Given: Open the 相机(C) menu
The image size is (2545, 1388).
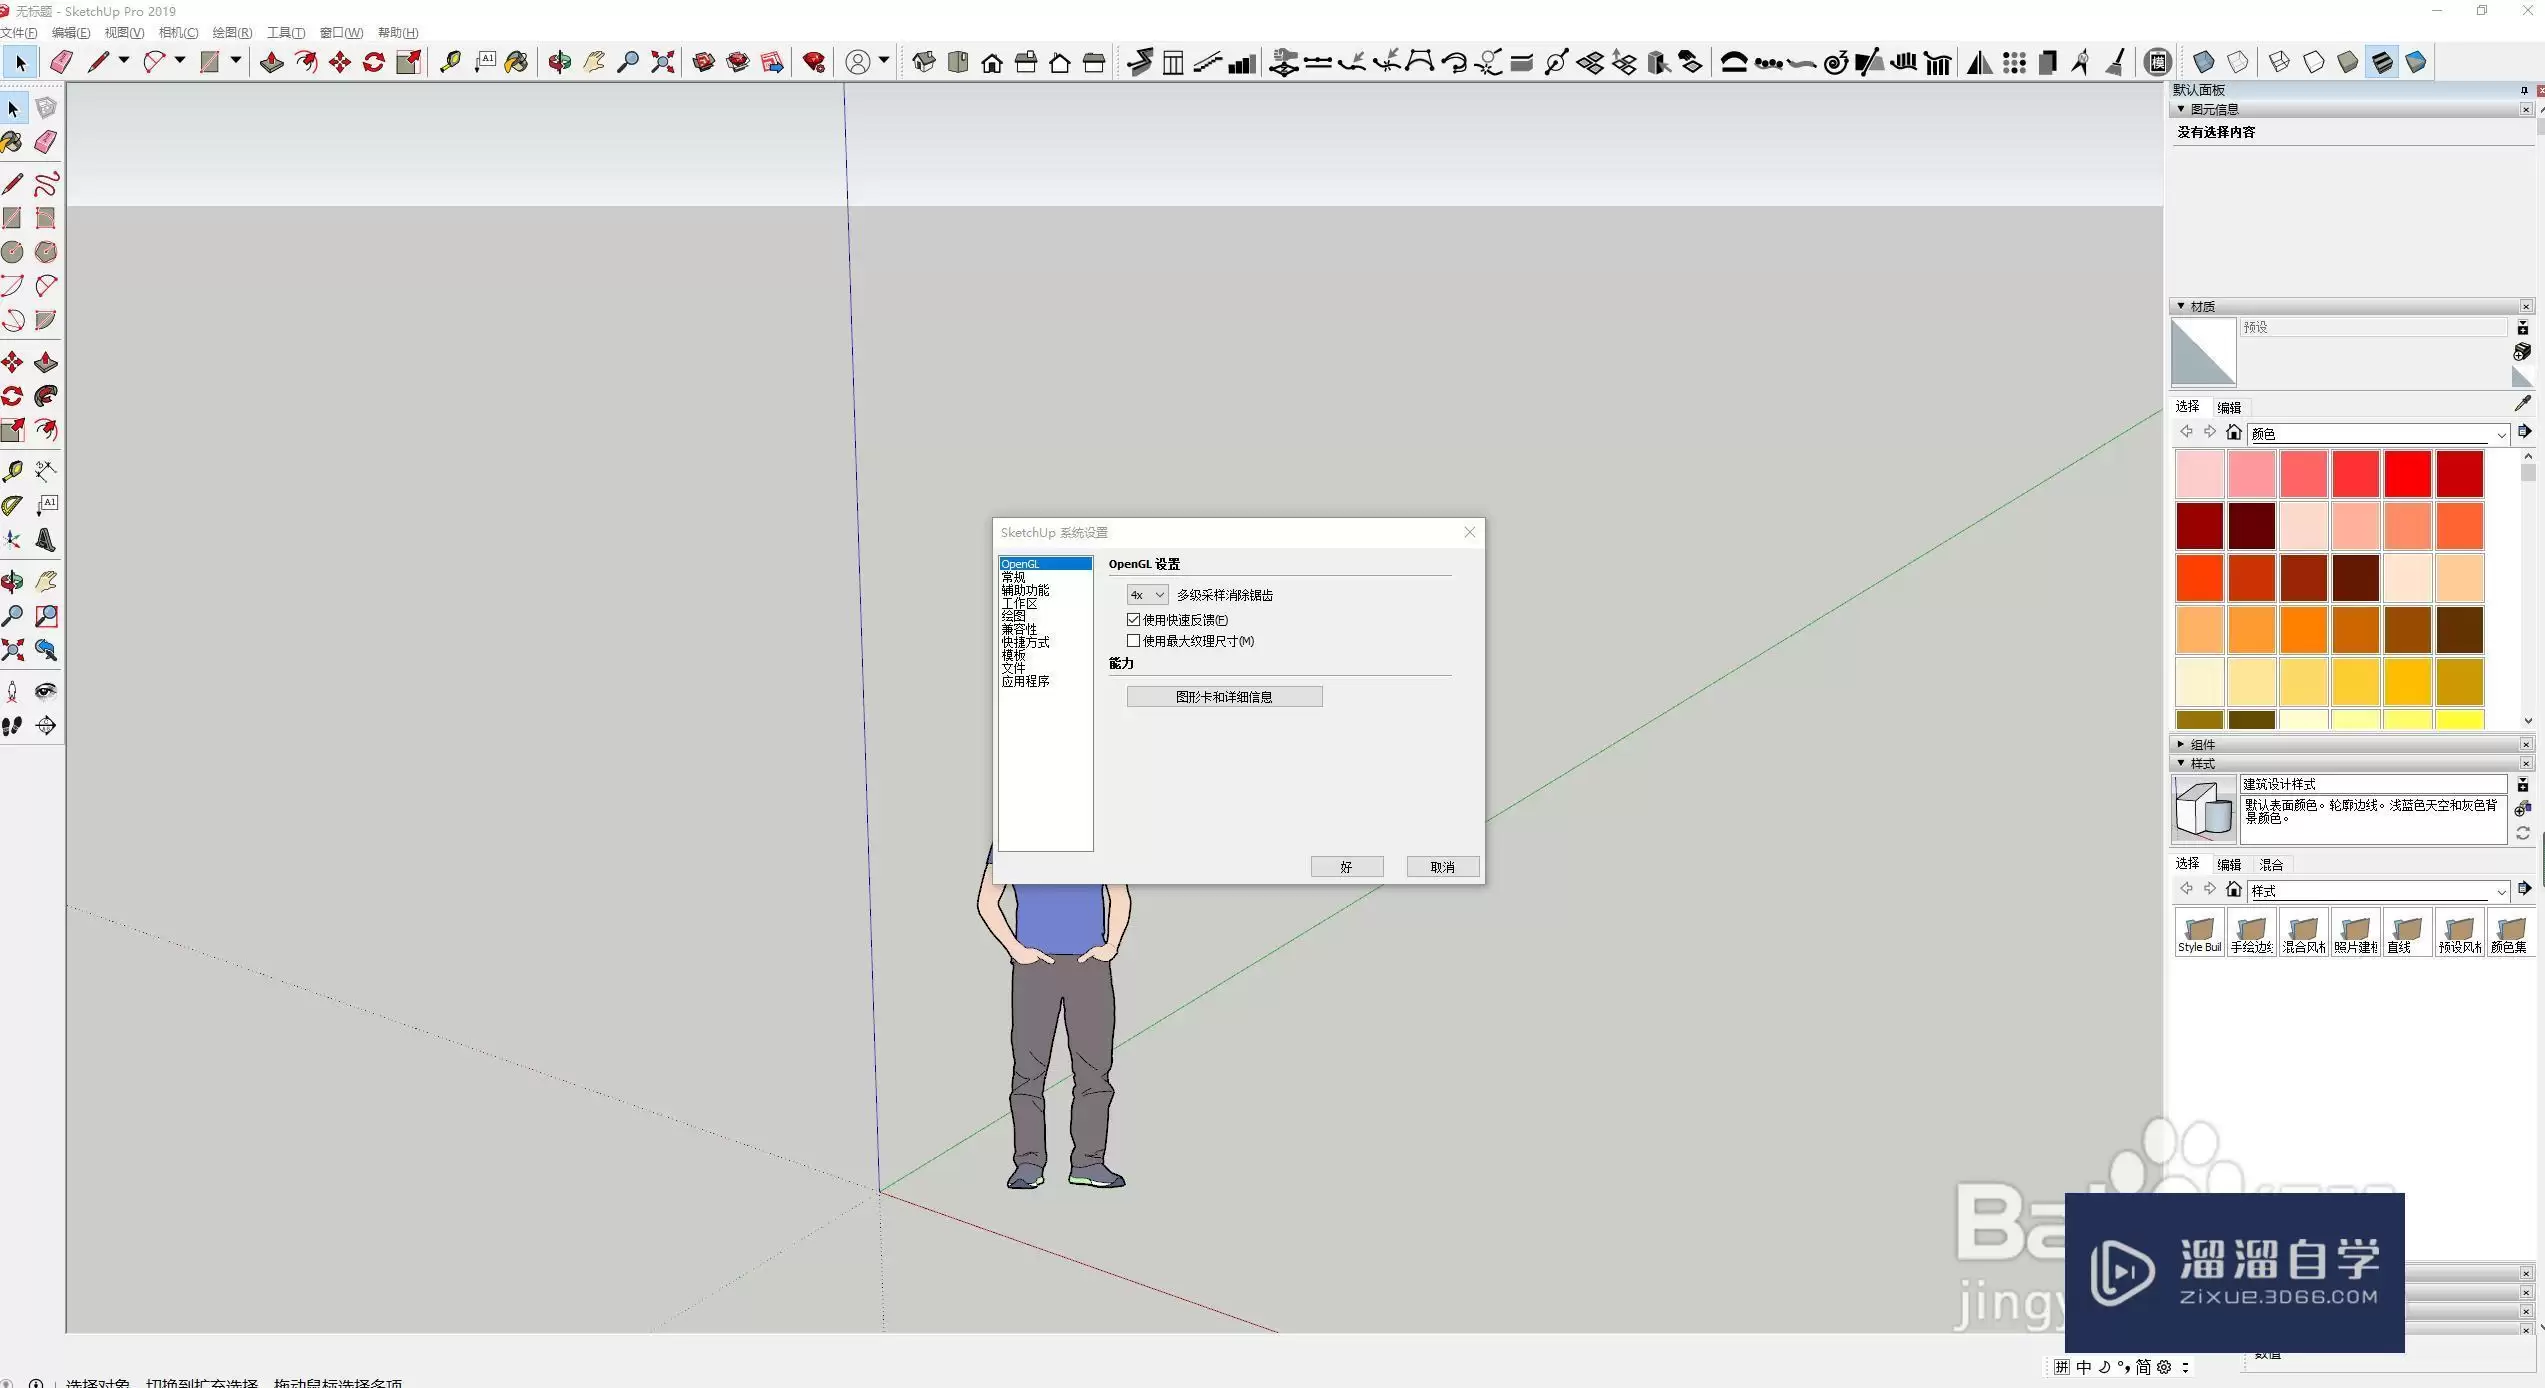Looking at the screenshot, I should coord(179,33).
